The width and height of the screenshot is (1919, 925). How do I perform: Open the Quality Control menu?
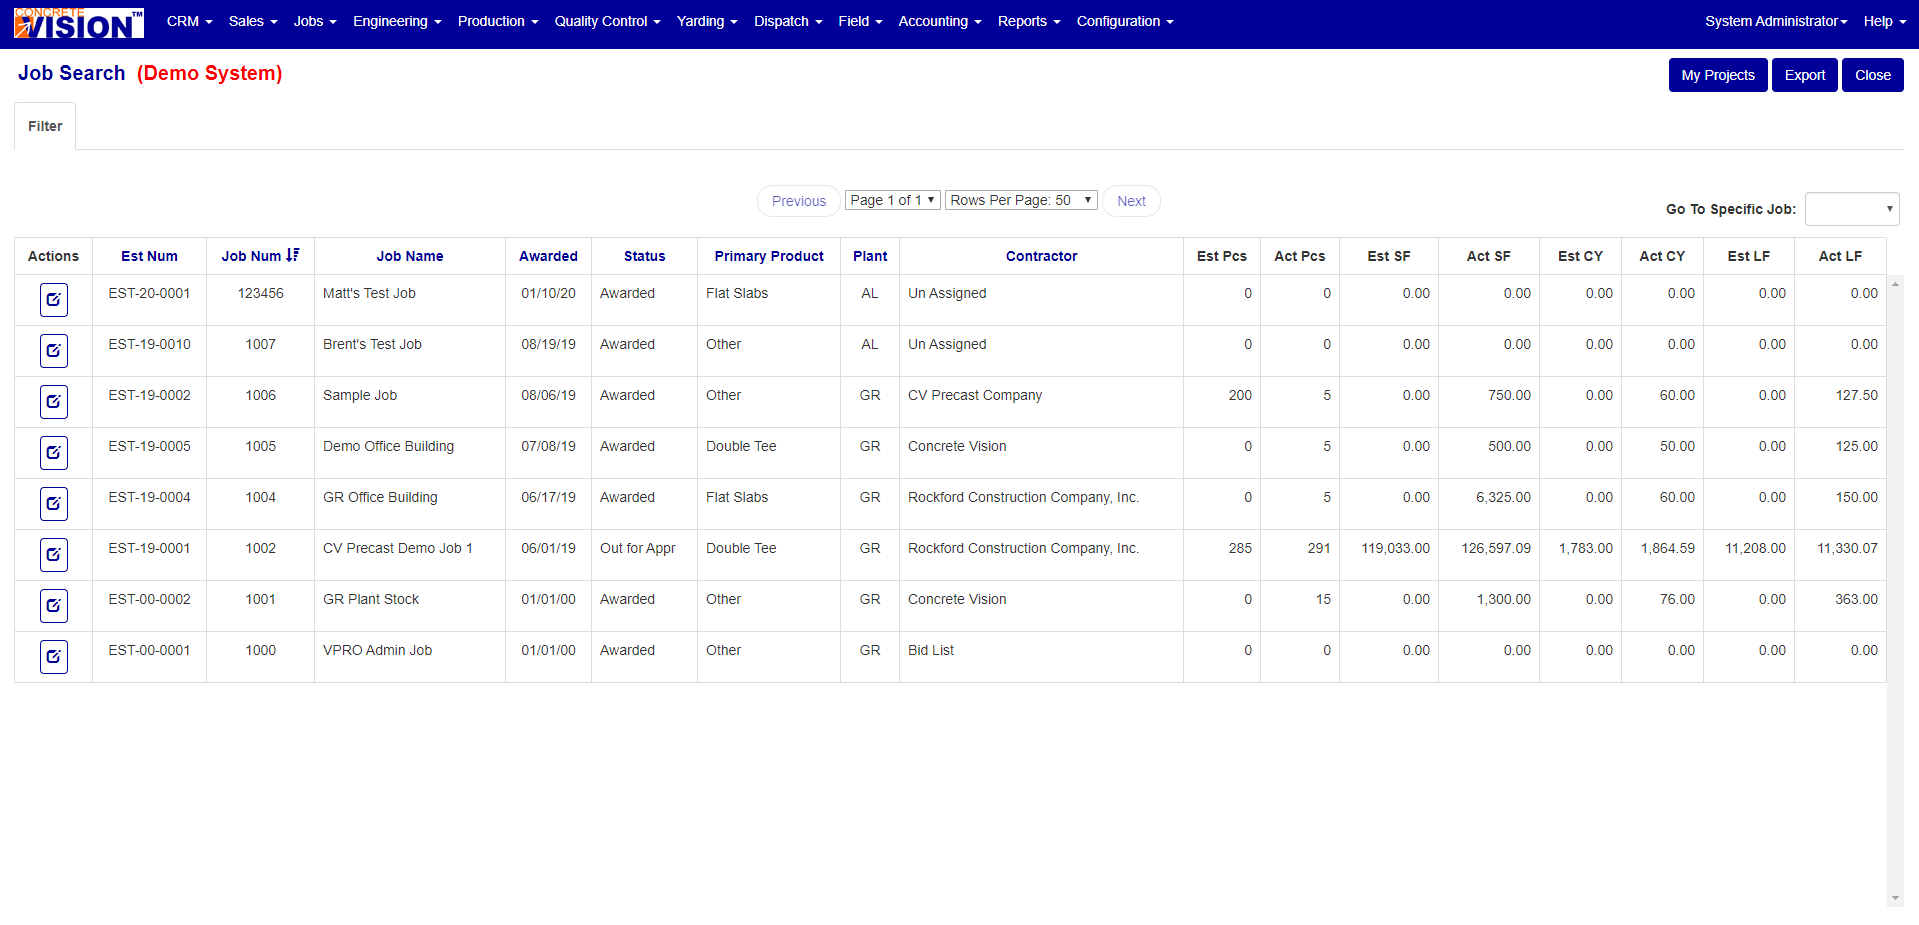coord(607,21)
